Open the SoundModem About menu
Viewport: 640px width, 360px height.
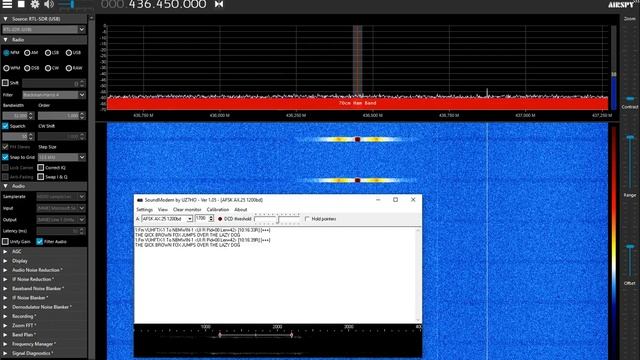(x=240, y=210)
